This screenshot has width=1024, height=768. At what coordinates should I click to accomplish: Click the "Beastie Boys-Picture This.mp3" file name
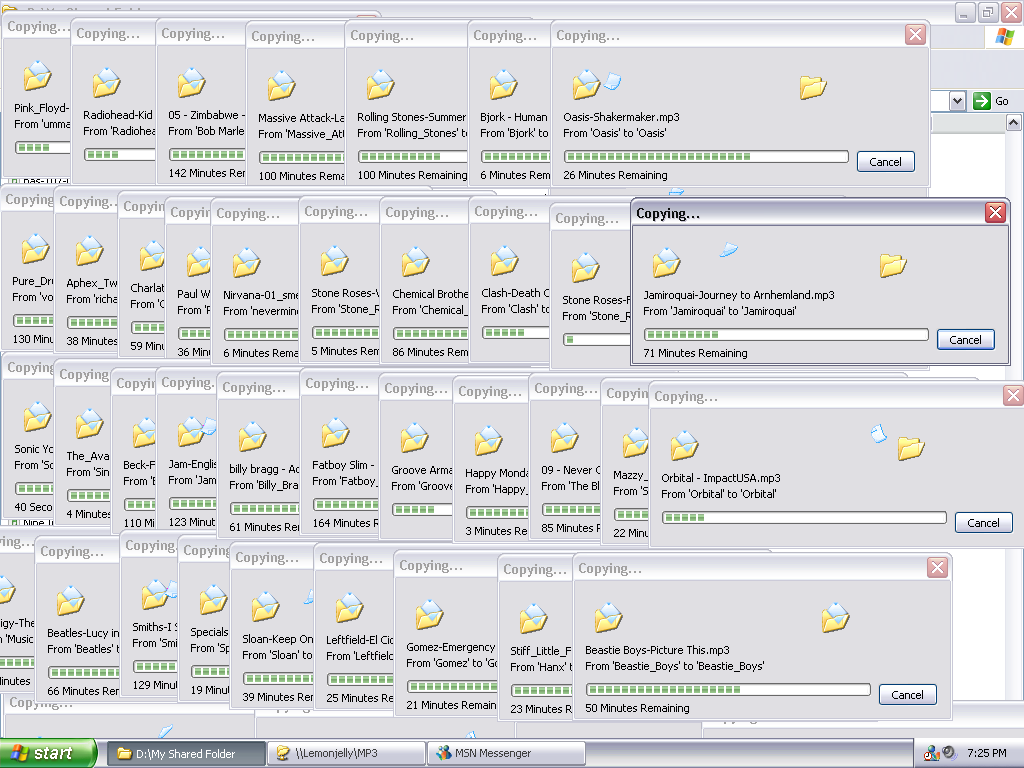657,650
